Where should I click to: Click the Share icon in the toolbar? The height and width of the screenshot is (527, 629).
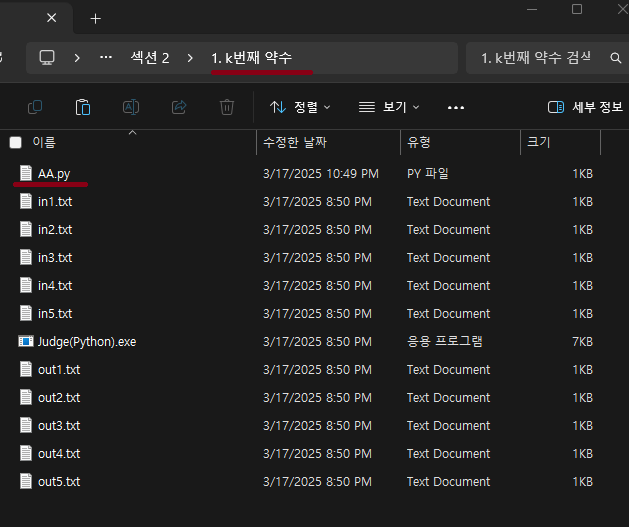click(179, 107)
